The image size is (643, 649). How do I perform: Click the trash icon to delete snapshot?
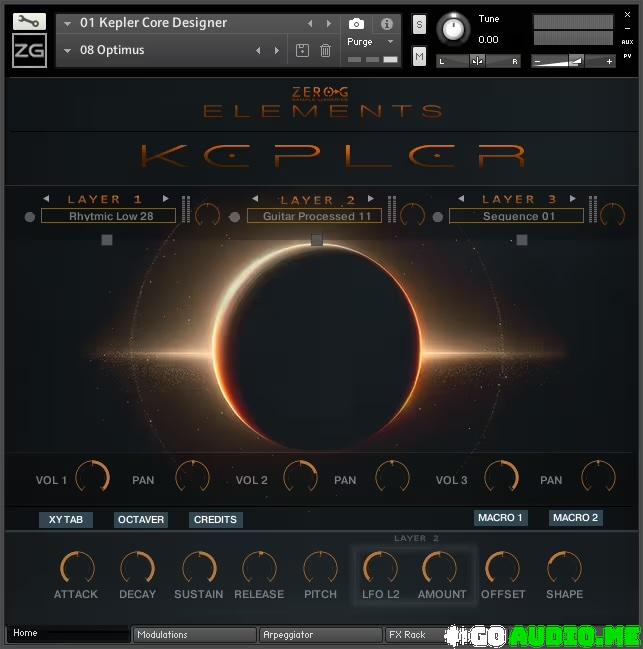325,50
